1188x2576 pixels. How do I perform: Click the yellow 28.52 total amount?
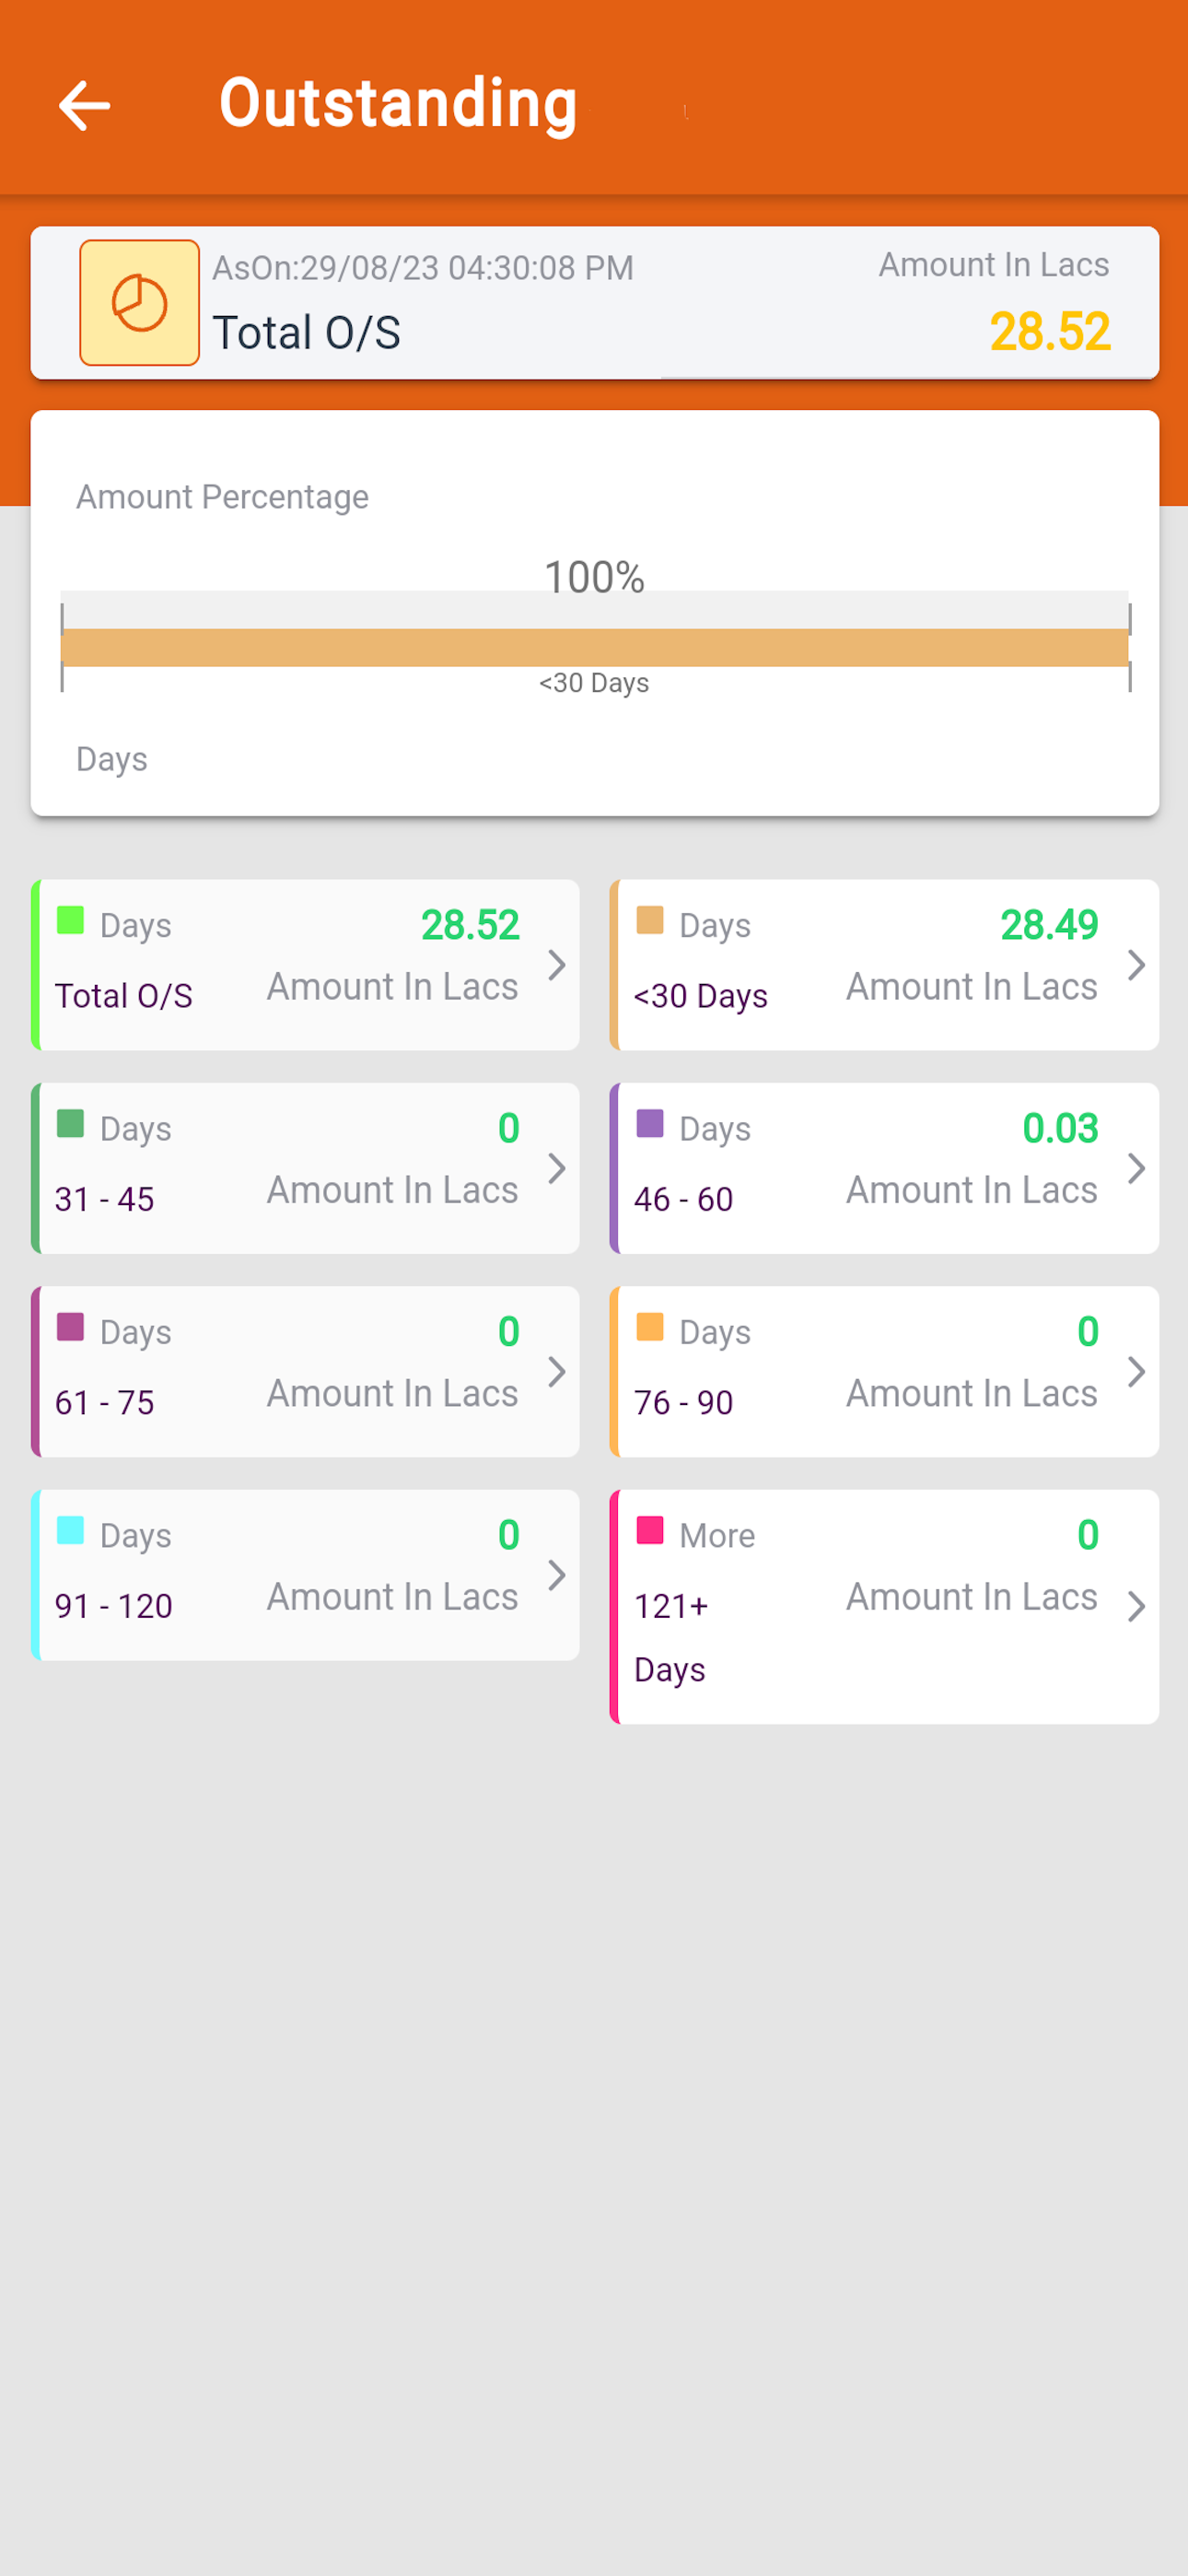(x=1050, y=332)
